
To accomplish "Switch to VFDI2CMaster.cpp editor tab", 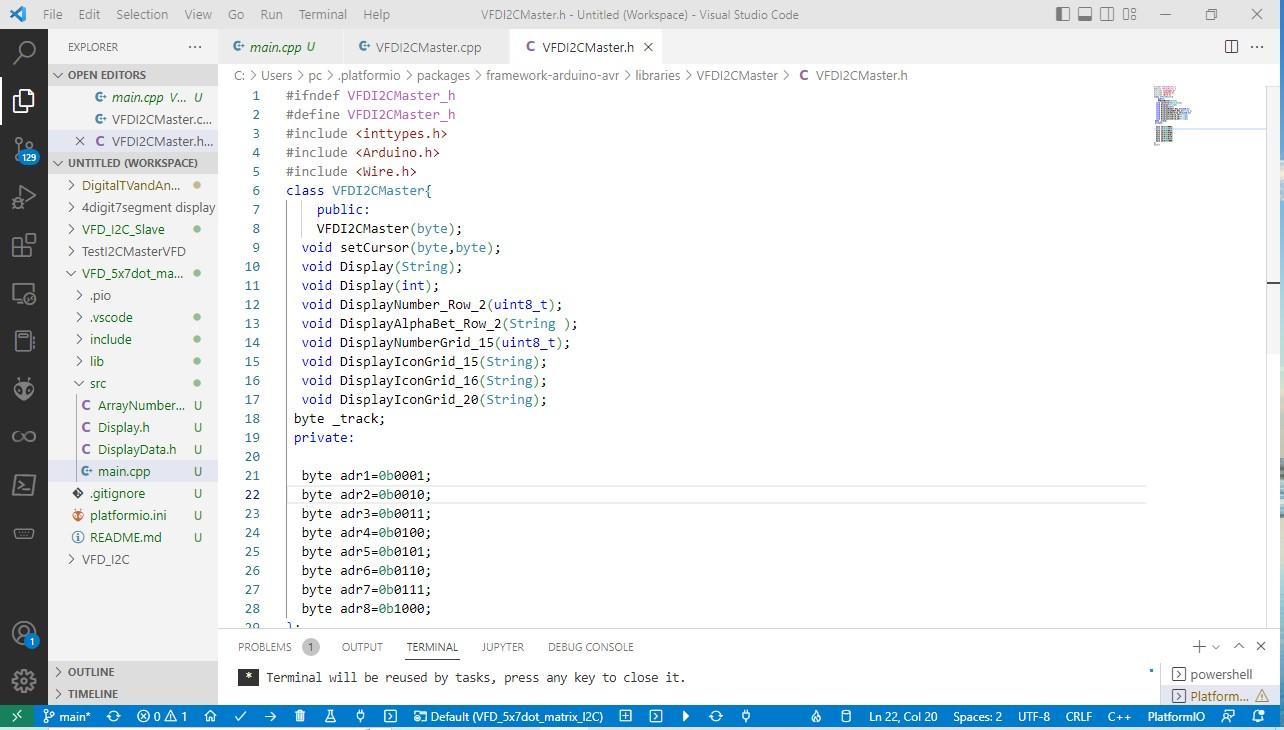I will 428,47.
